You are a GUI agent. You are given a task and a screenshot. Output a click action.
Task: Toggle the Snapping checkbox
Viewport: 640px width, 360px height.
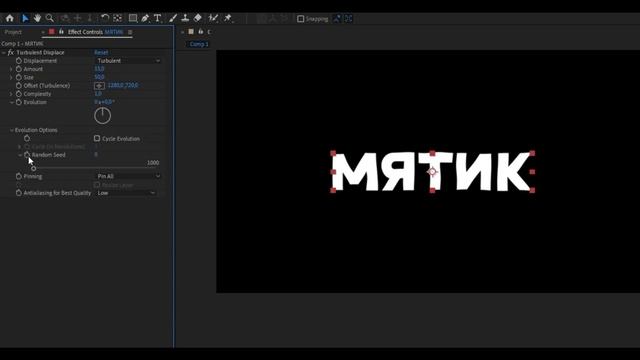(x=300, y=19)
